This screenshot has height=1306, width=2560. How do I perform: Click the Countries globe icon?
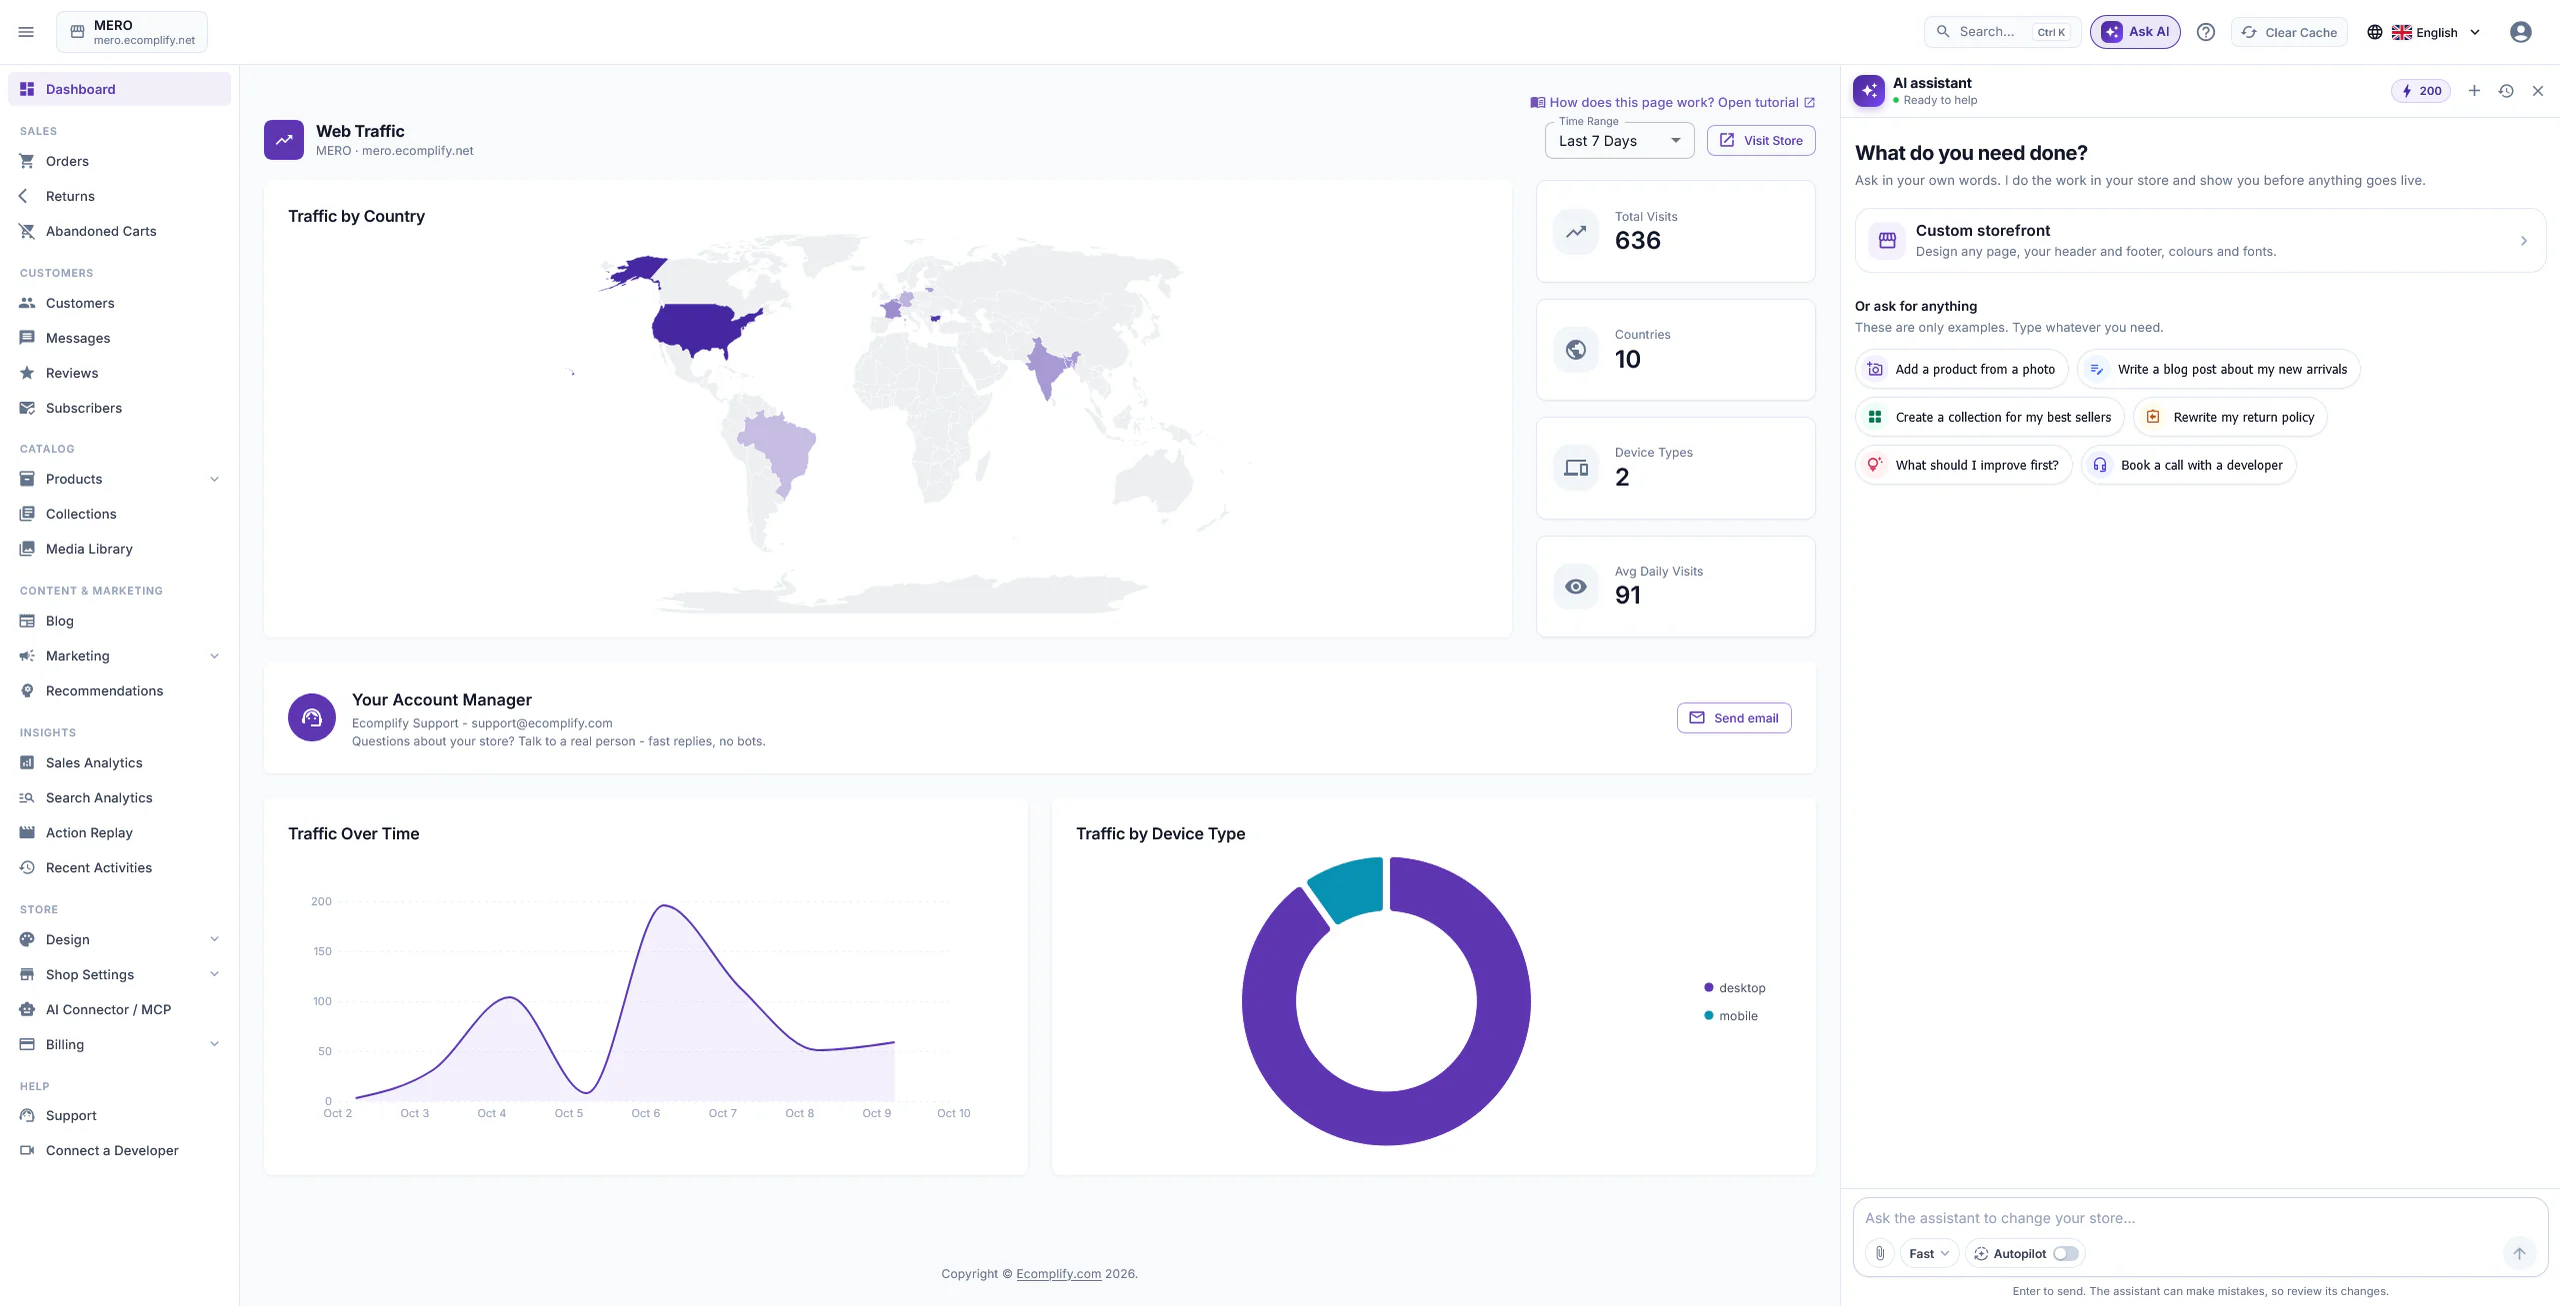[1575, 349]
